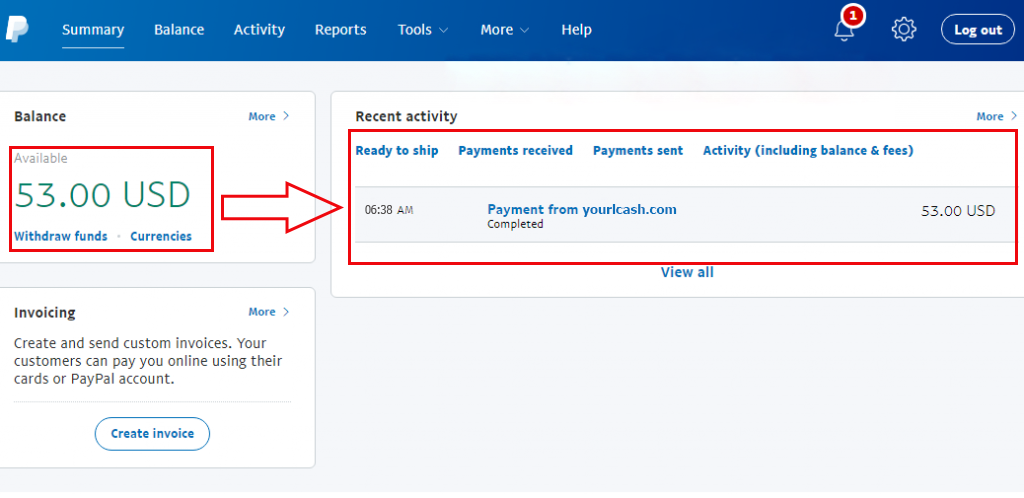Open the Currencies link
Viewport: 1024px width, 498px height.
click(161, 236)
